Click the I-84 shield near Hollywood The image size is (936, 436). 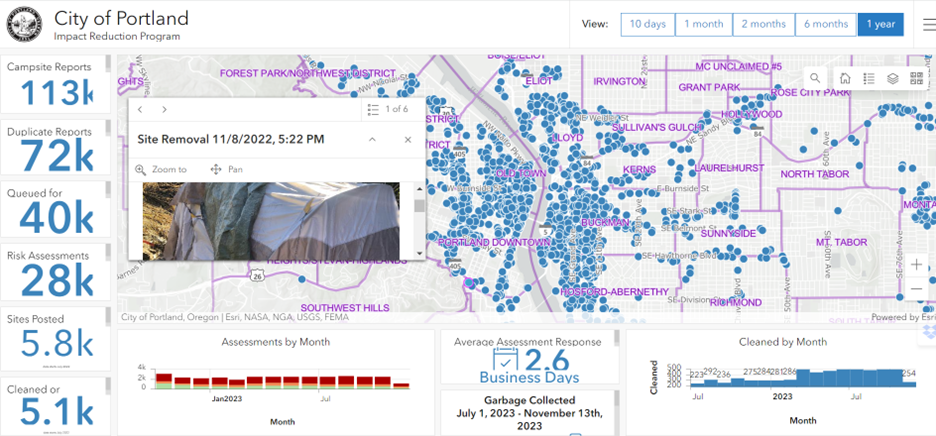point(758,131)
